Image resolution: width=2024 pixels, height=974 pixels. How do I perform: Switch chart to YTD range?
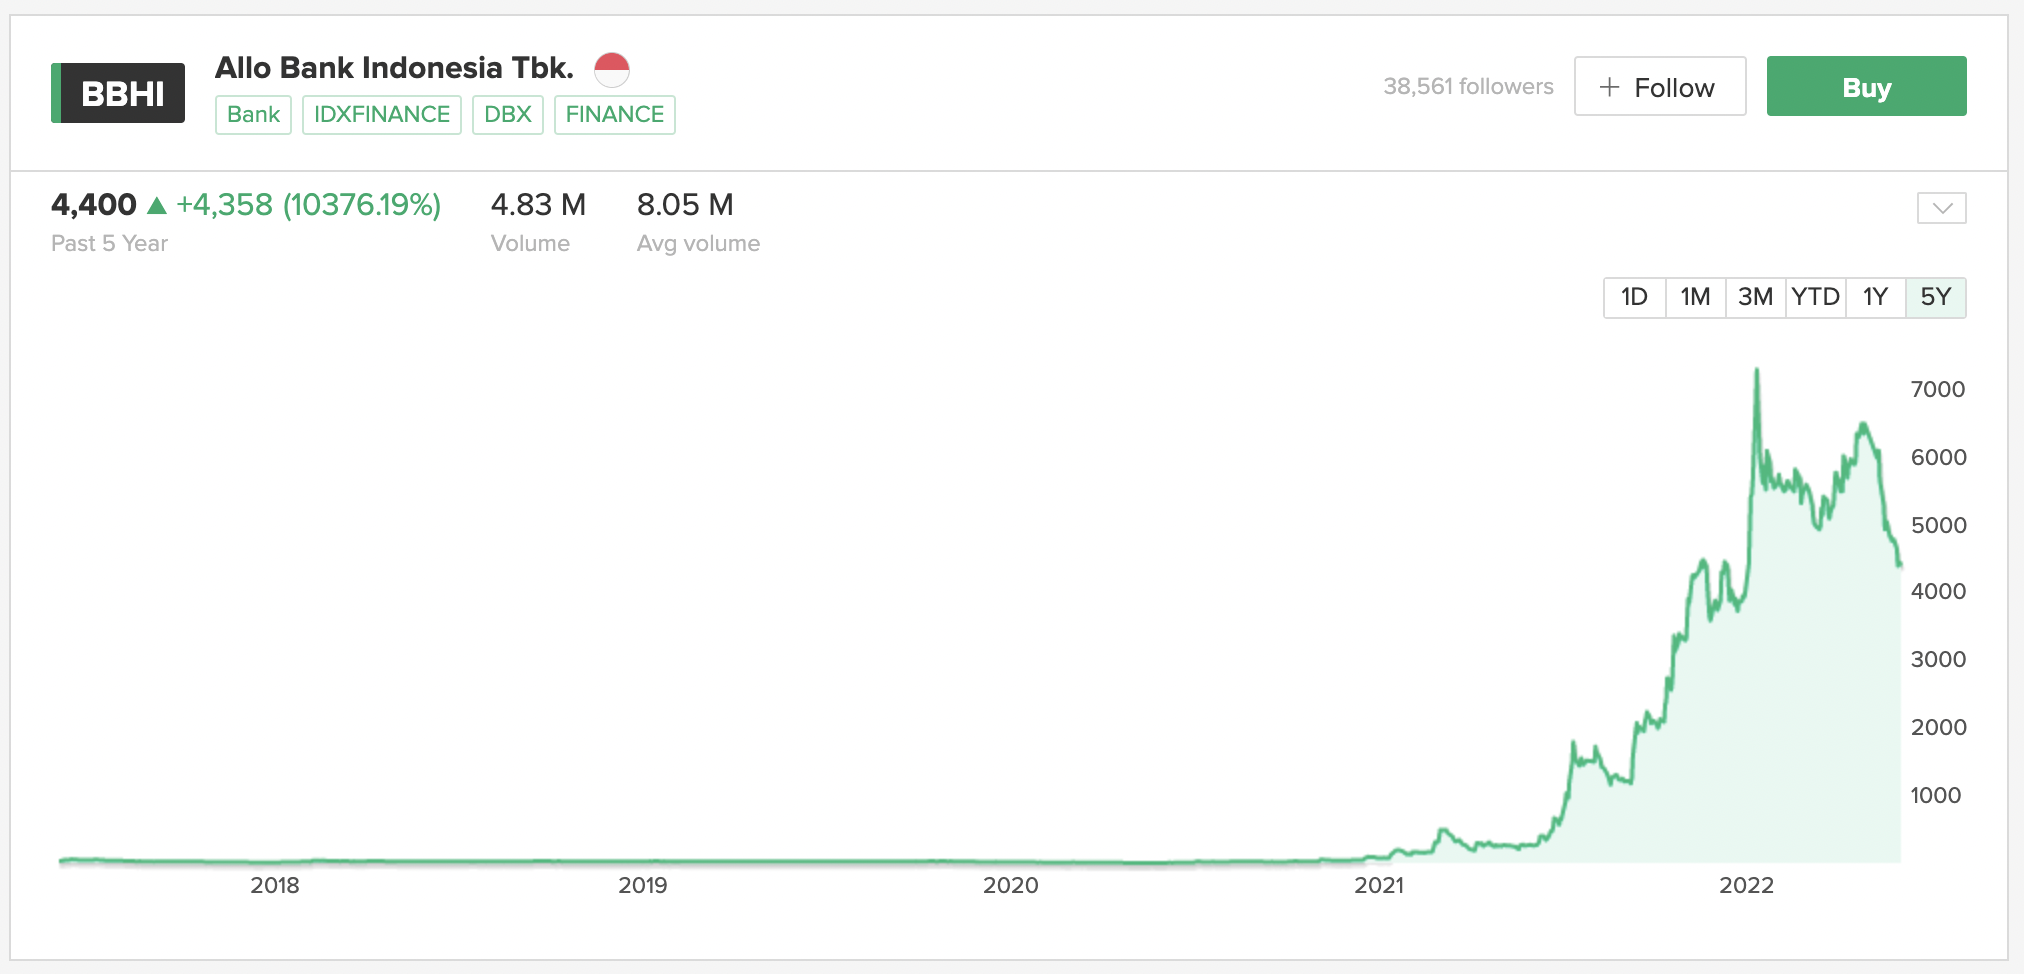tap(1815, 297)
